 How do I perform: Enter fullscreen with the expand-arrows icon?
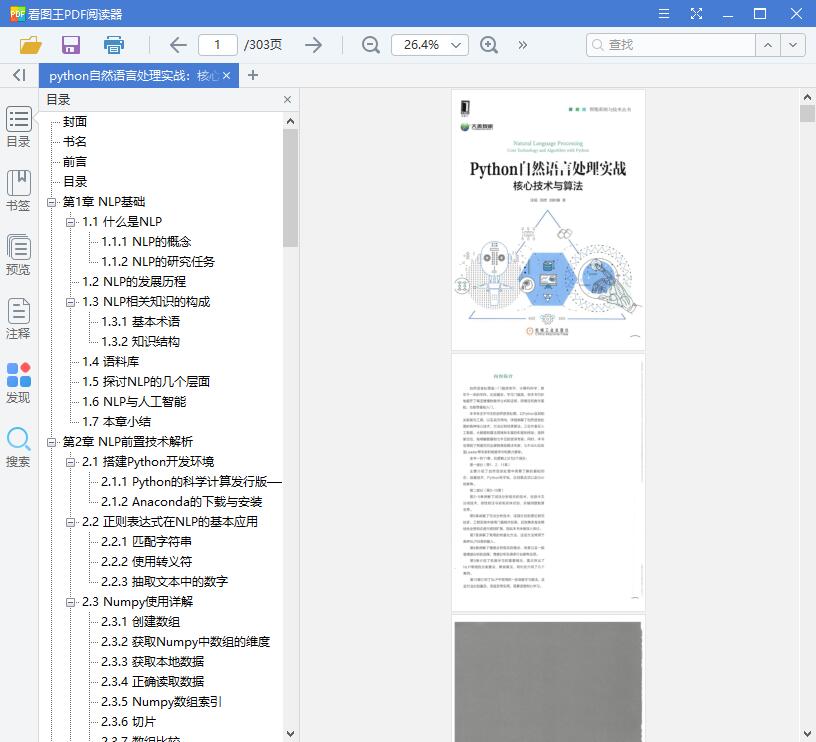696,14
